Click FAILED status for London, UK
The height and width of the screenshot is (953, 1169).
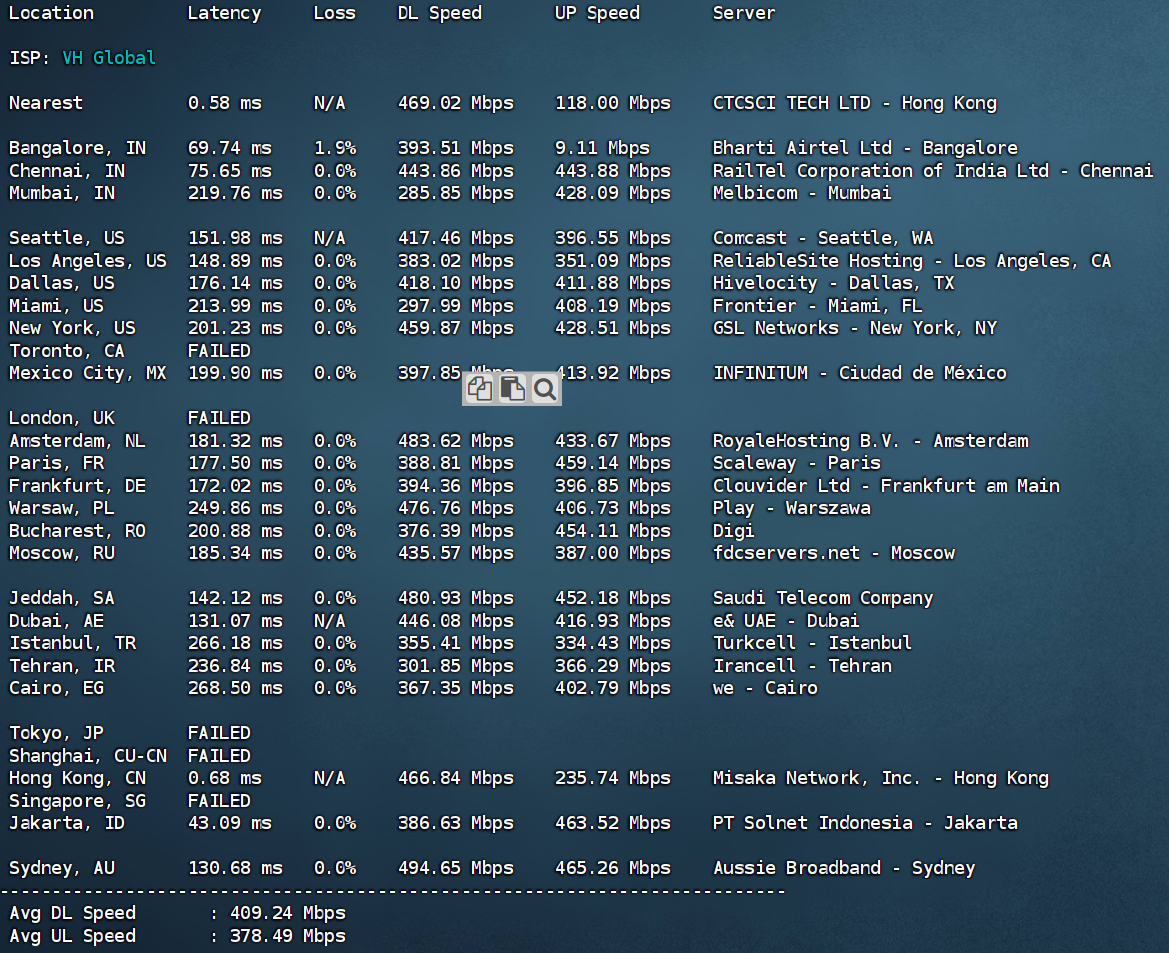coord(219,418)
